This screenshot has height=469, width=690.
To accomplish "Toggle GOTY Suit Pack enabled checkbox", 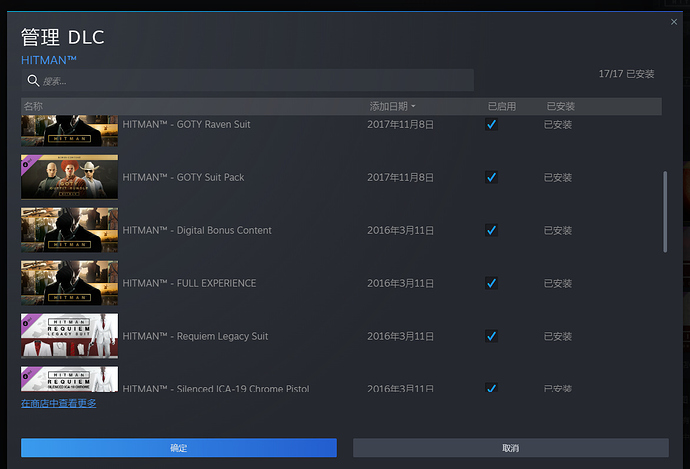I will click(x=492, y=177).
